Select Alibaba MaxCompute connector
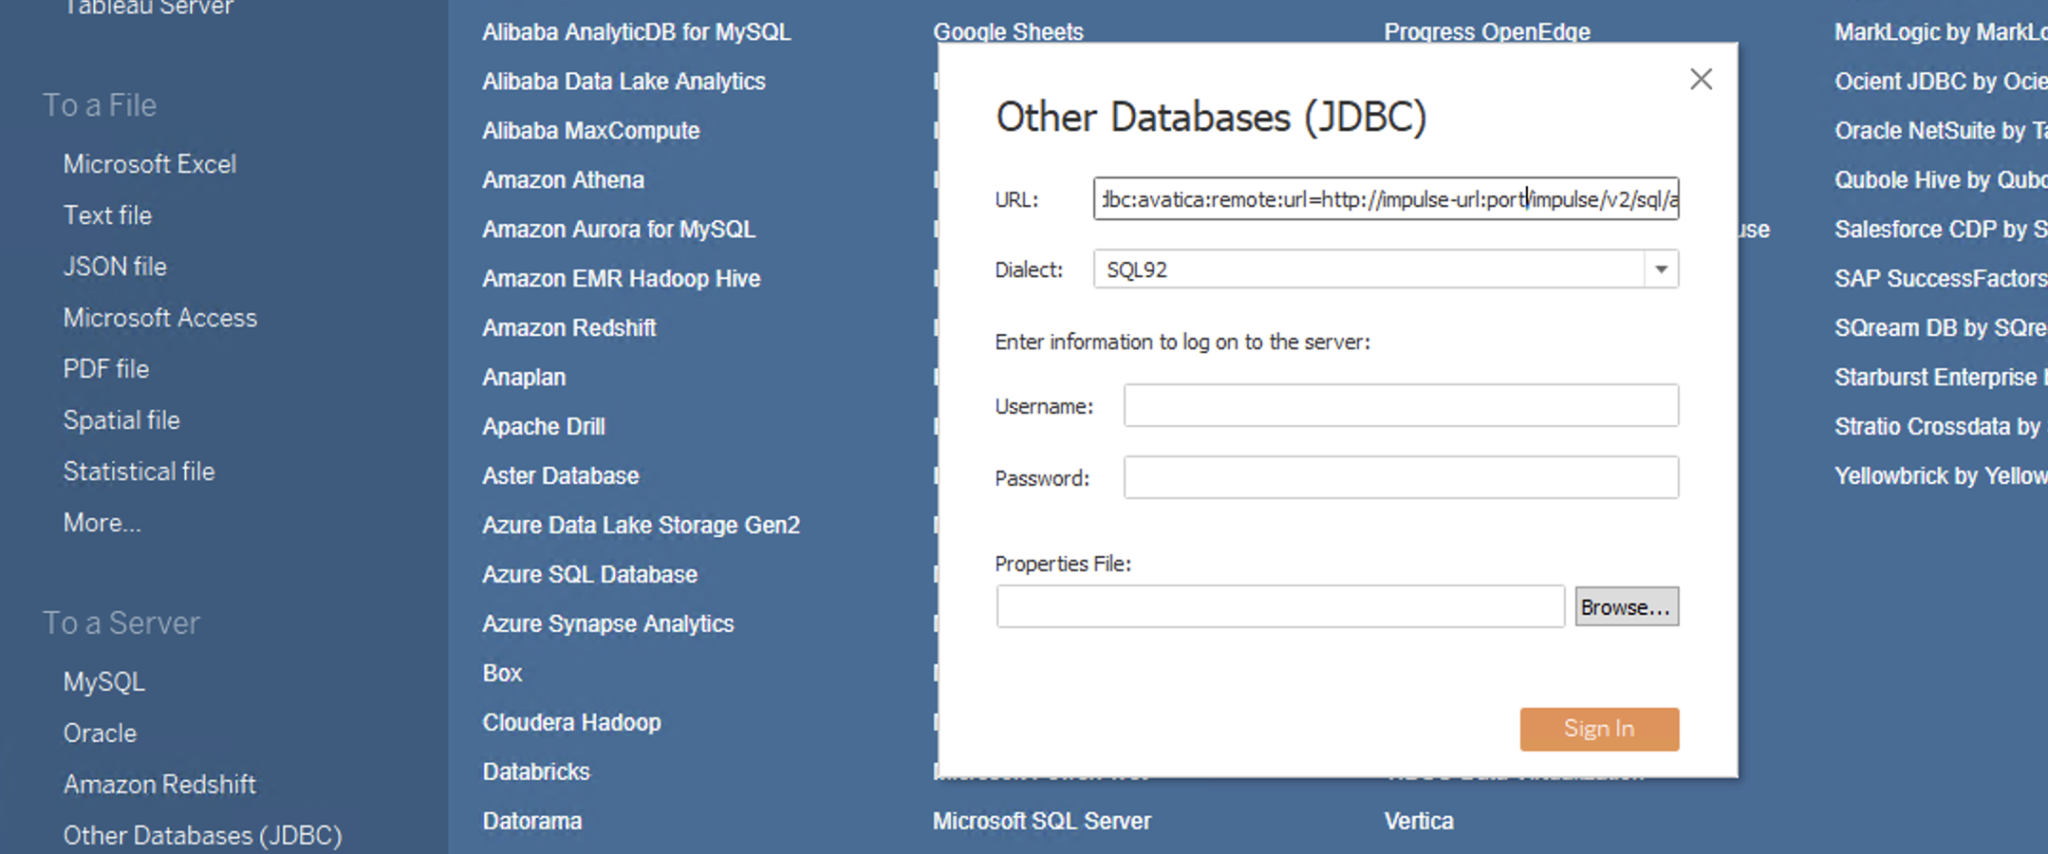Viewport: 2048px width, 854px height. click(x=591, y=131)
